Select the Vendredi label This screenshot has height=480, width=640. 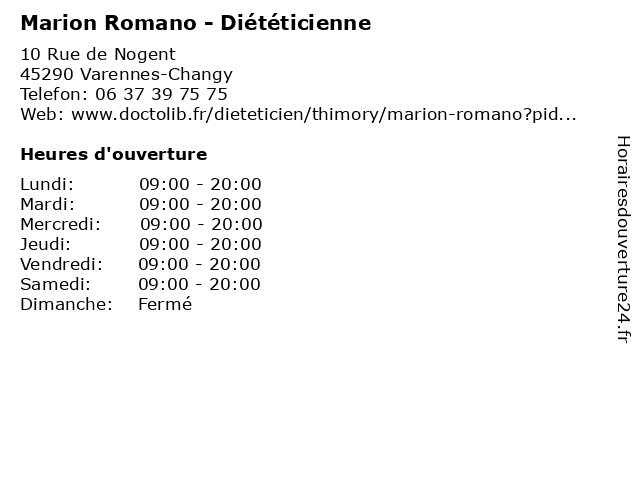pos(61,264)
